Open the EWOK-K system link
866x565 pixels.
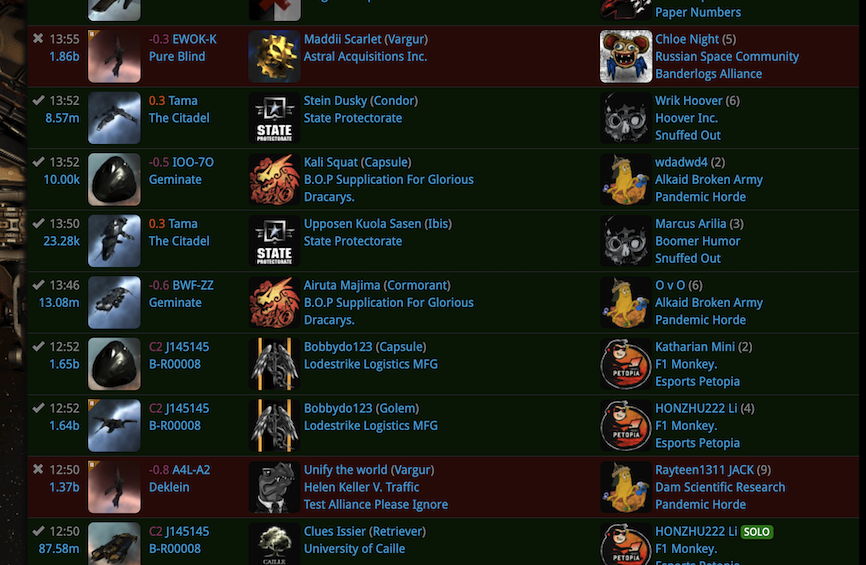[194, 39]
